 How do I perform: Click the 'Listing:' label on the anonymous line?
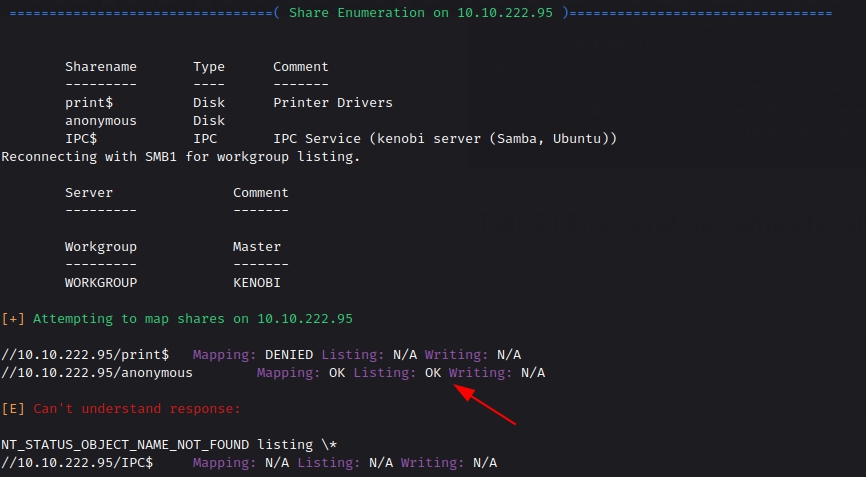385,373
